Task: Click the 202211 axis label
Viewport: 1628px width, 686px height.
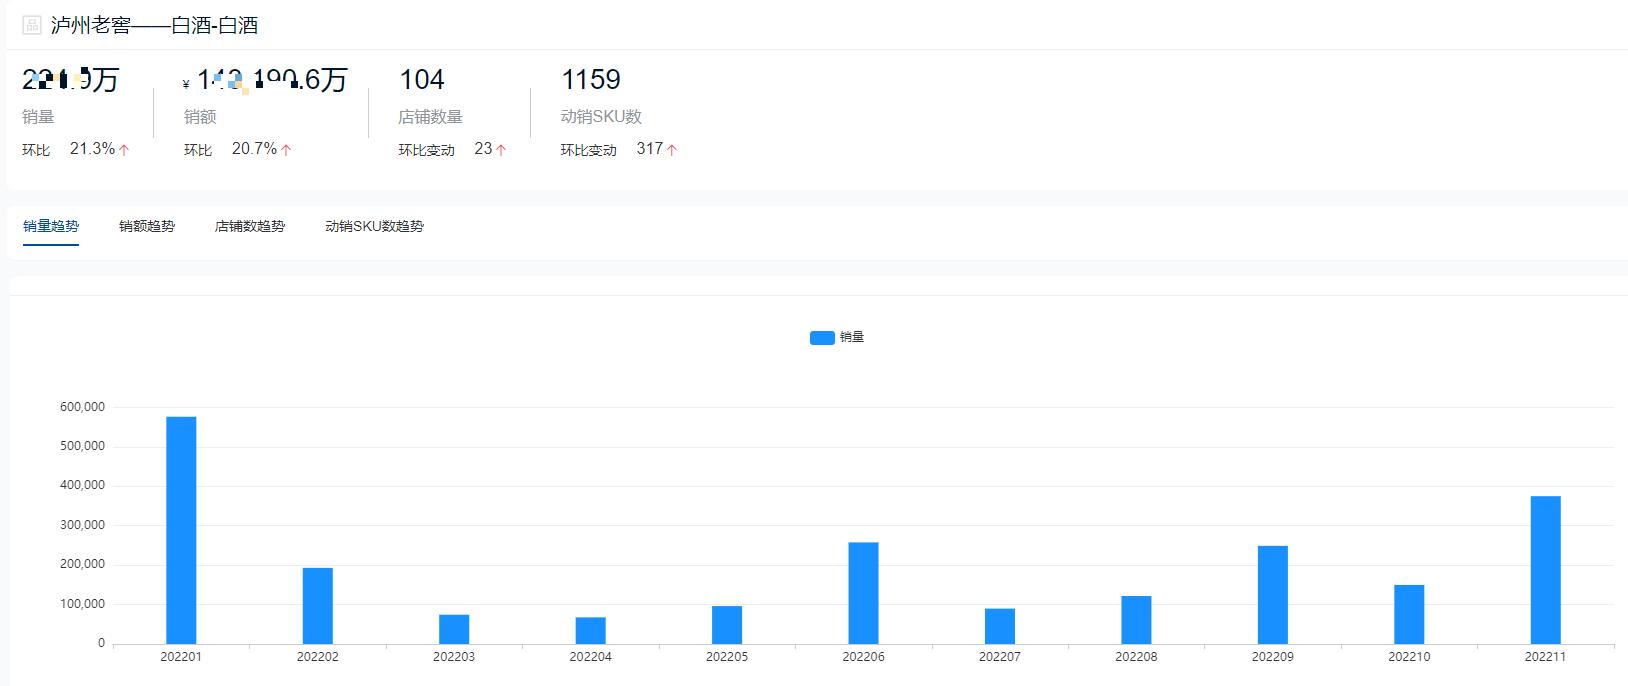Action: point(1545,657)
